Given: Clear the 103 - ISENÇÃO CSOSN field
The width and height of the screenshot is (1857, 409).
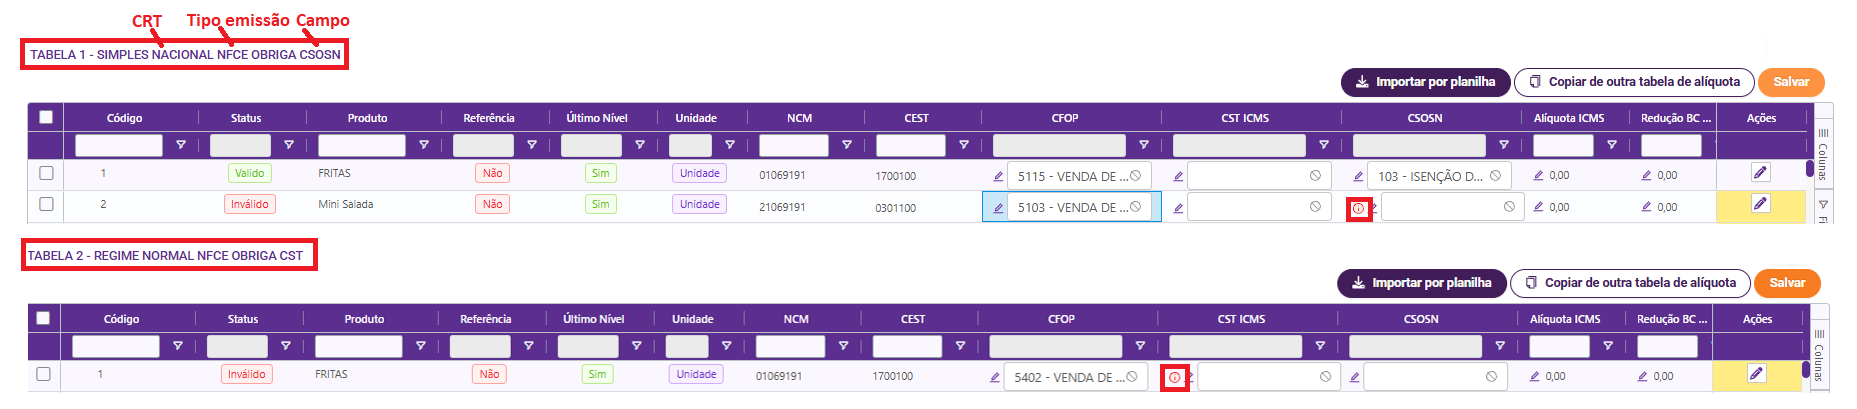Looking at the screenshot, I should pyautogui.click(x=1495, y=176).
